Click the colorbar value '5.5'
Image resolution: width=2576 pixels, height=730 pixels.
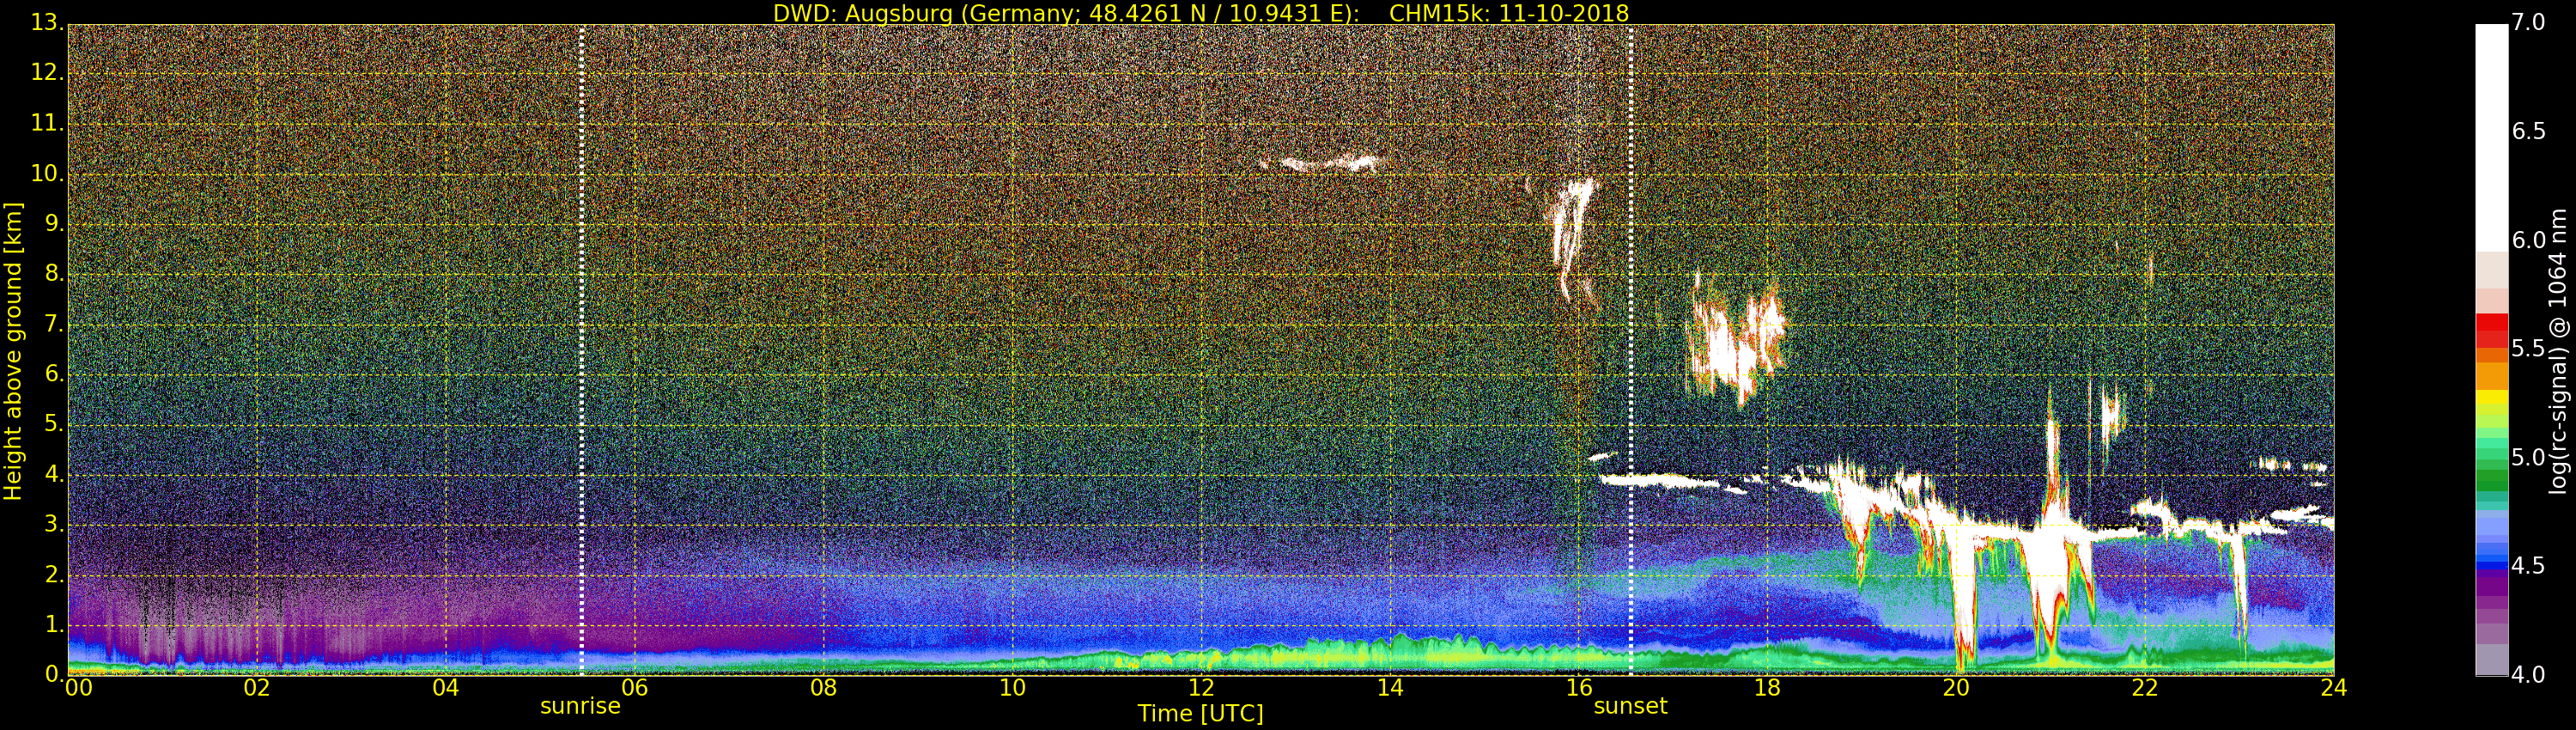(x=2528, y=348)
